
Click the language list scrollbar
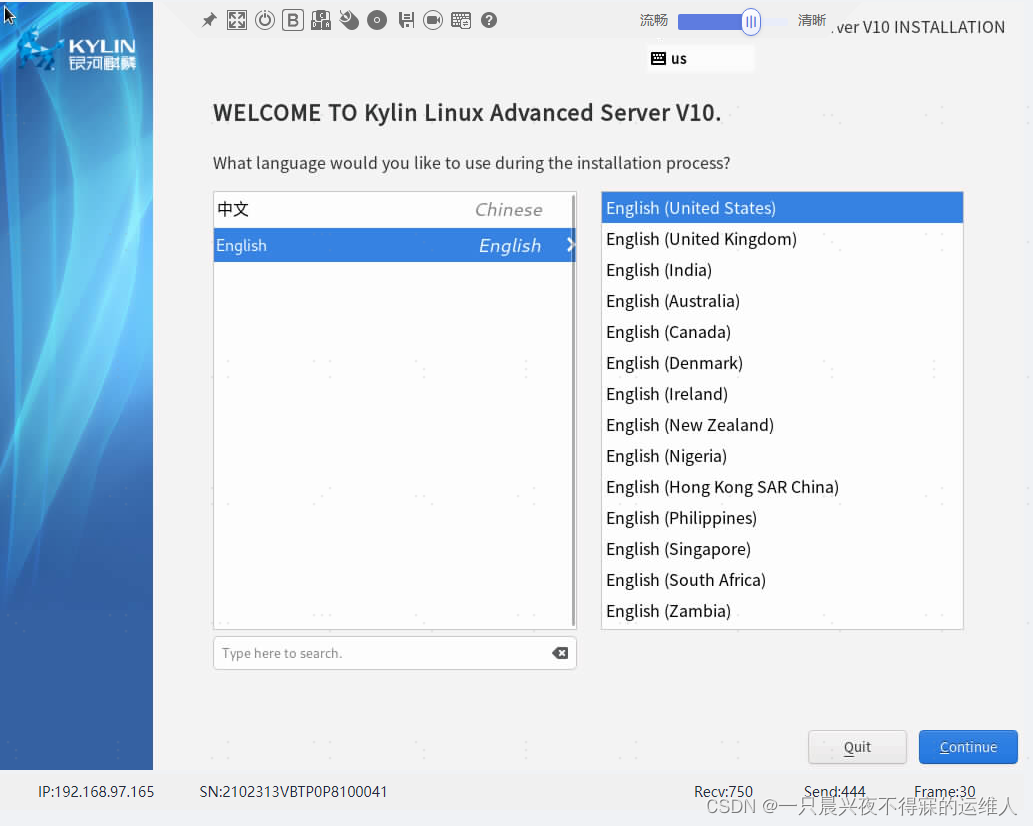coord(574,410)
